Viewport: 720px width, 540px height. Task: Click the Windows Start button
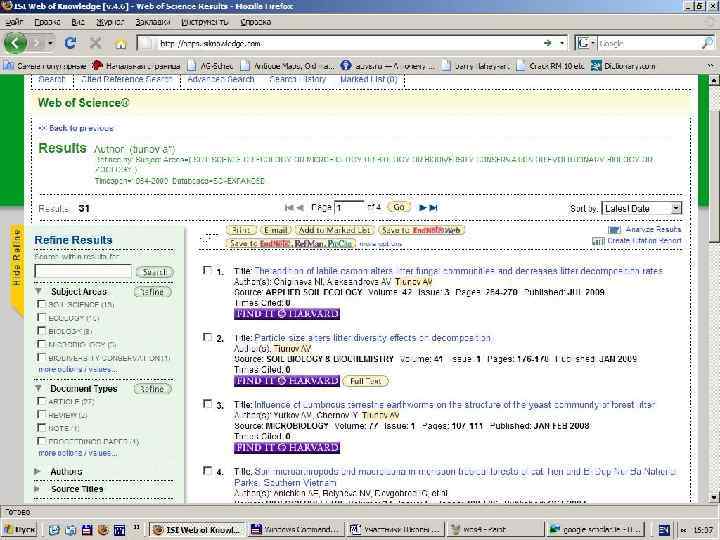19,529
